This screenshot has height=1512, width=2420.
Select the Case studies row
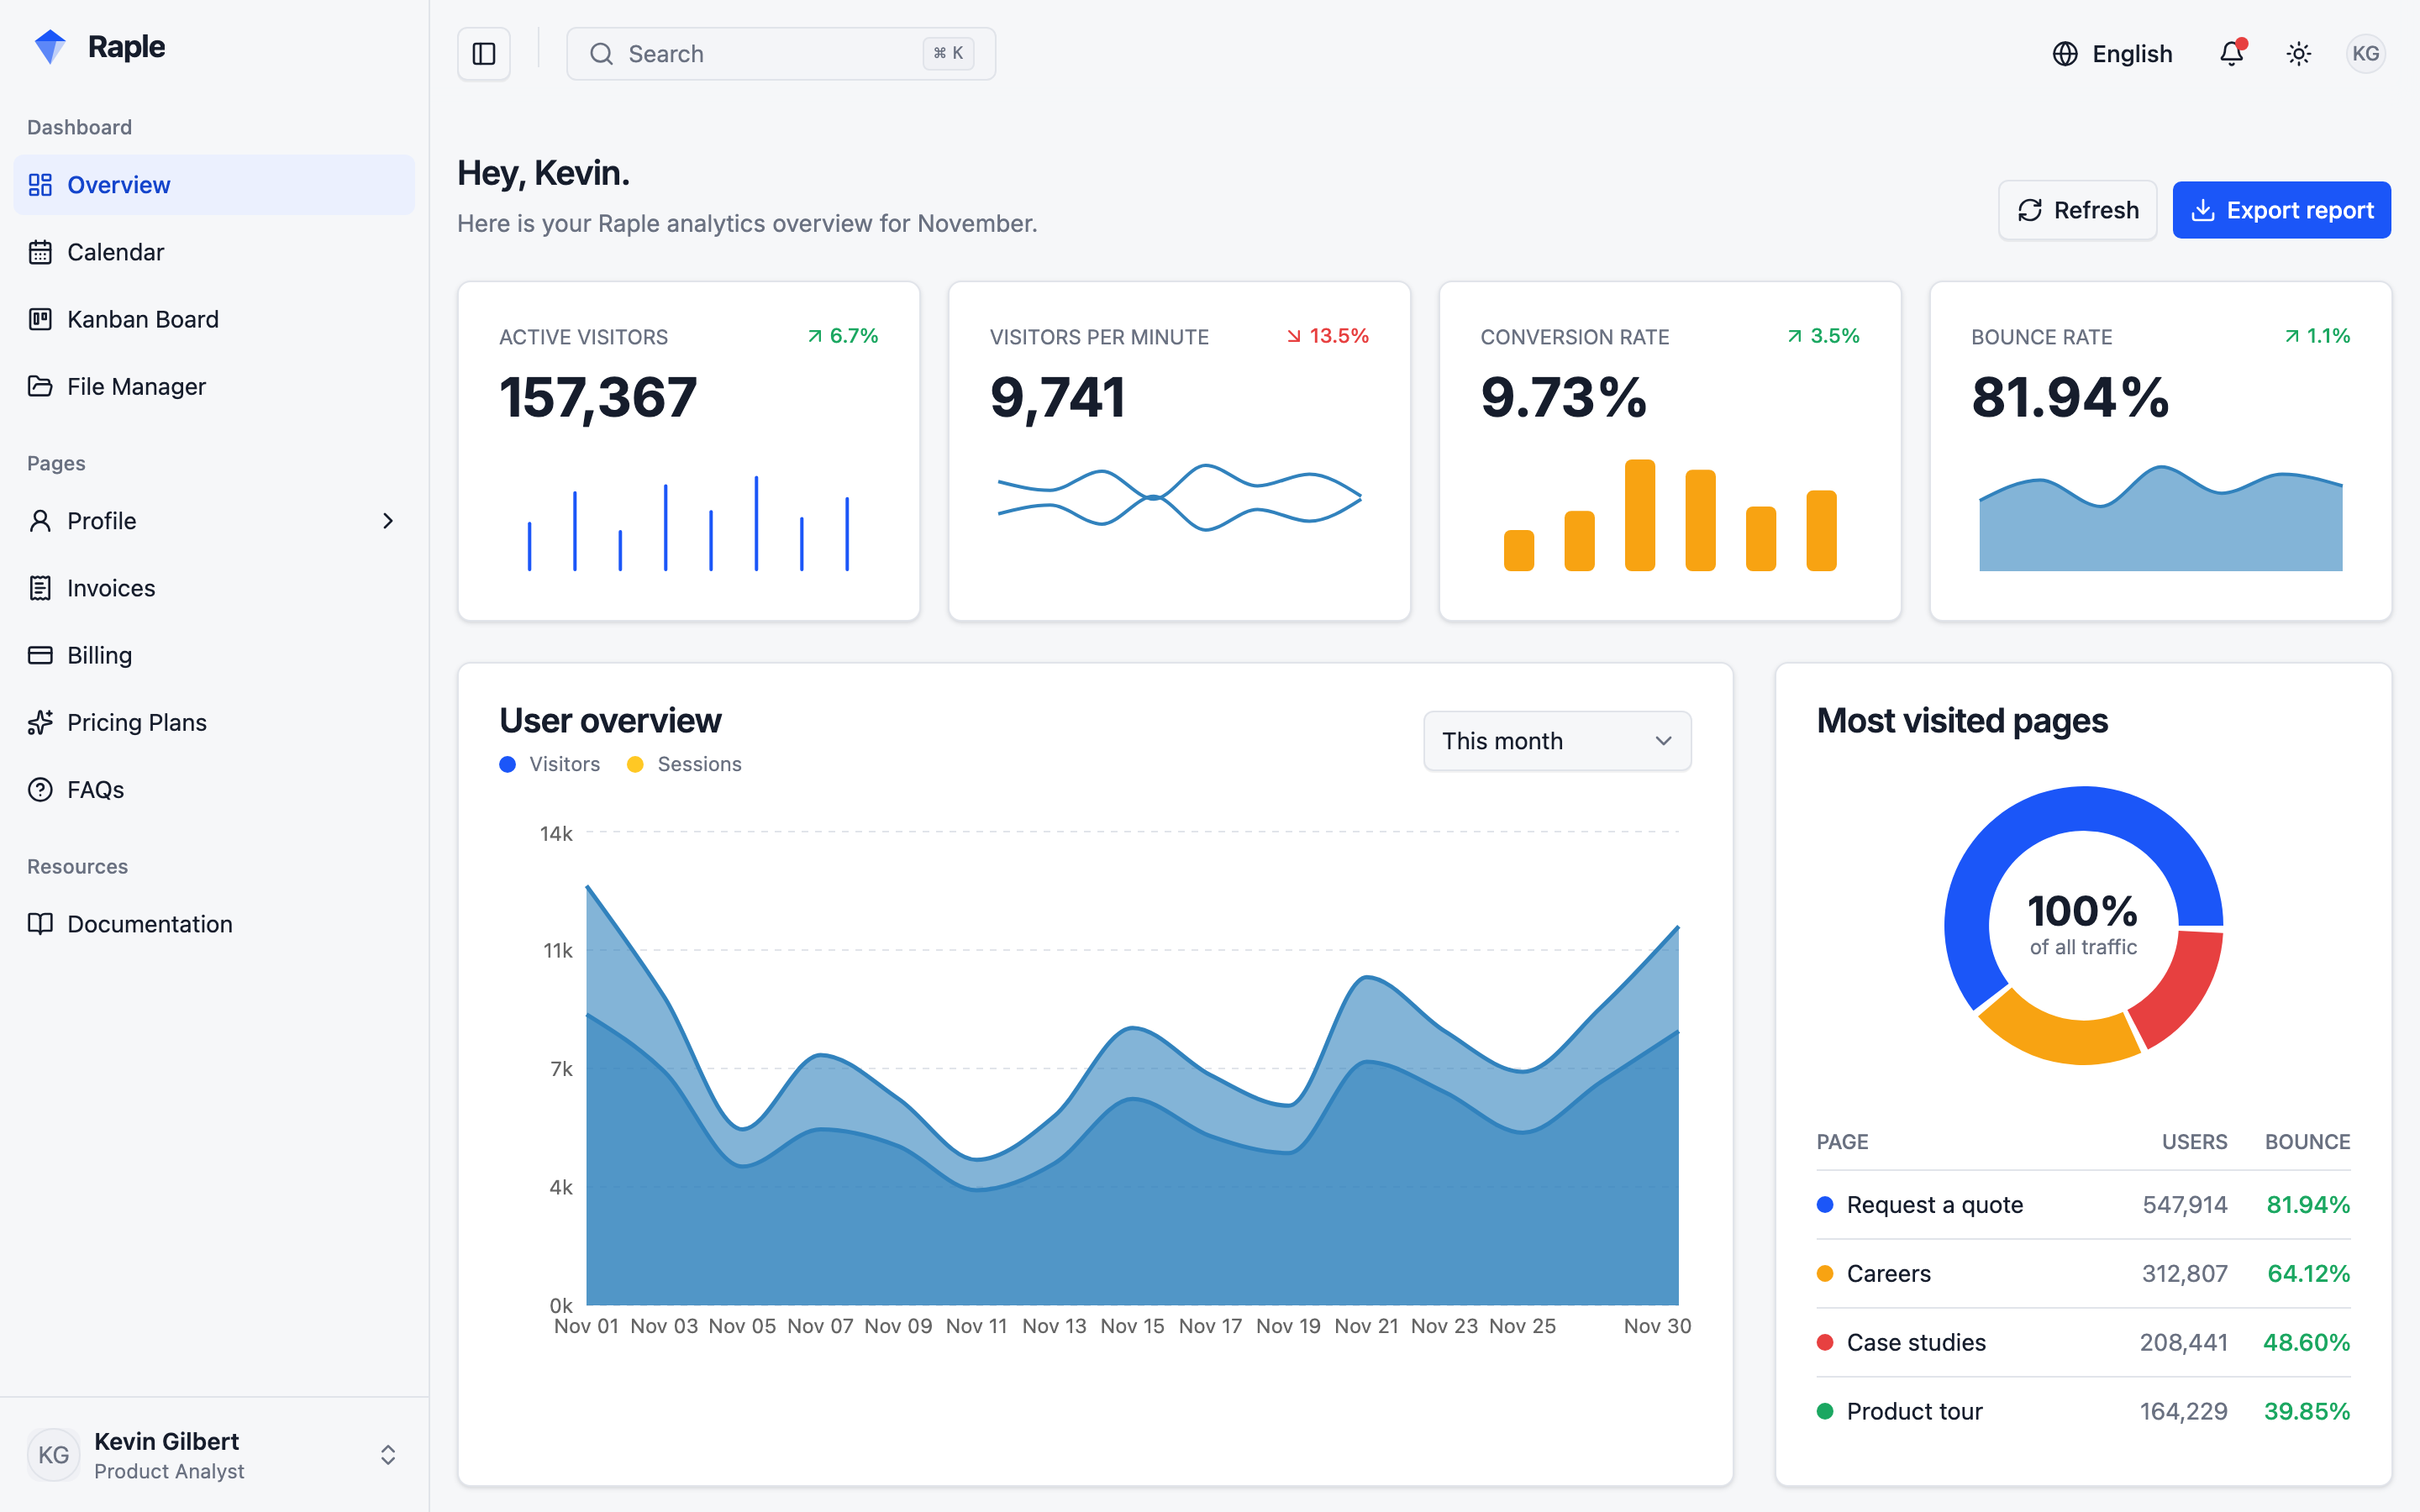pos(2083,1343)
